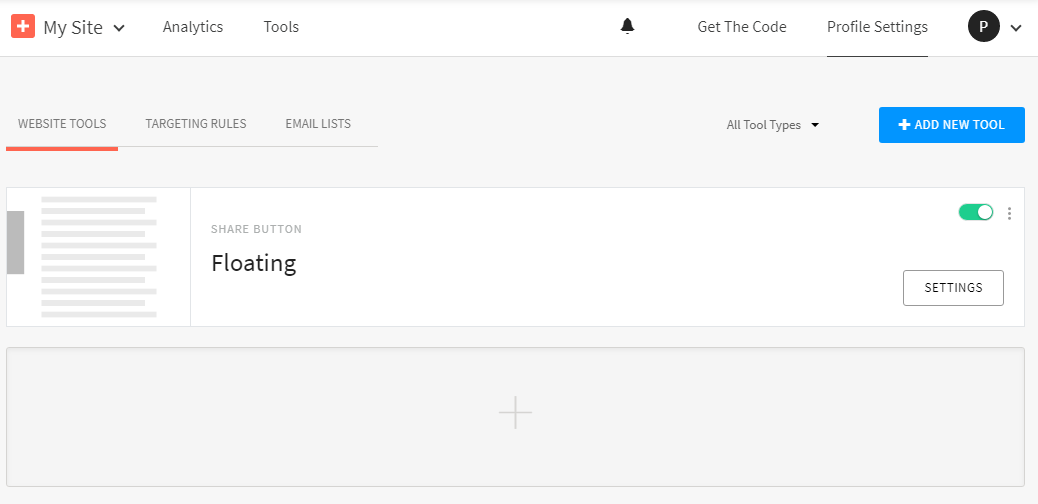
Task: Click the Floating tool title
Action: tap(254, 263)
